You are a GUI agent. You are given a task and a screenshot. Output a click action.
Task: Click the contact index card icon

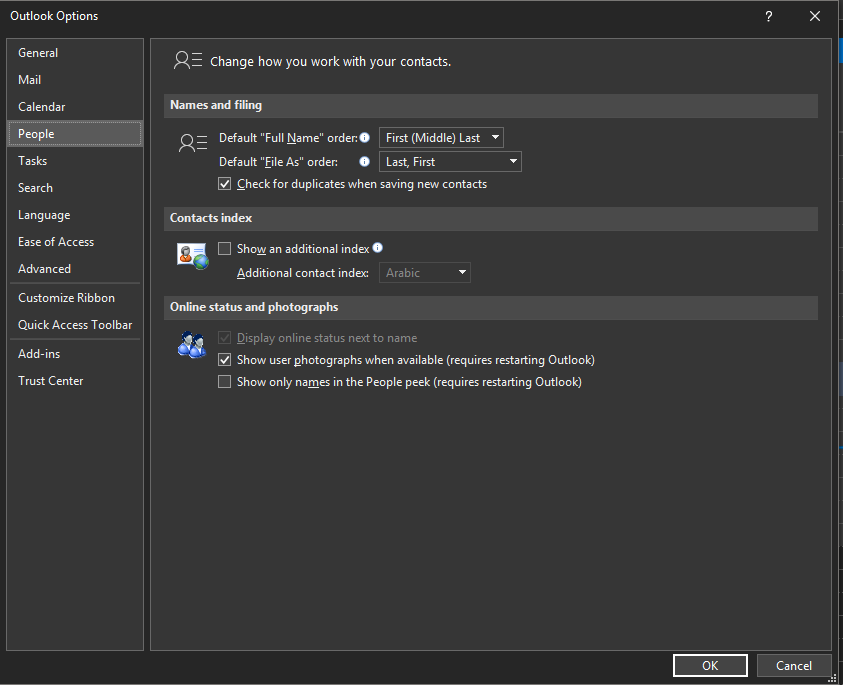pyautogui.click(x=191, y=256)
